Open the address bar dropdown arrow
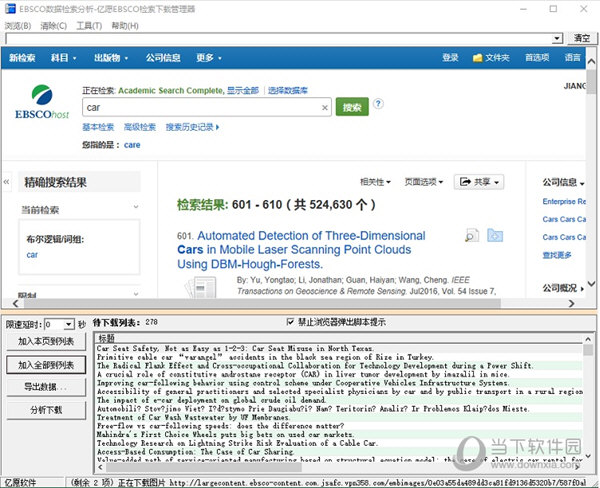This screenshot has width=600, height=488. coord(557,38)
